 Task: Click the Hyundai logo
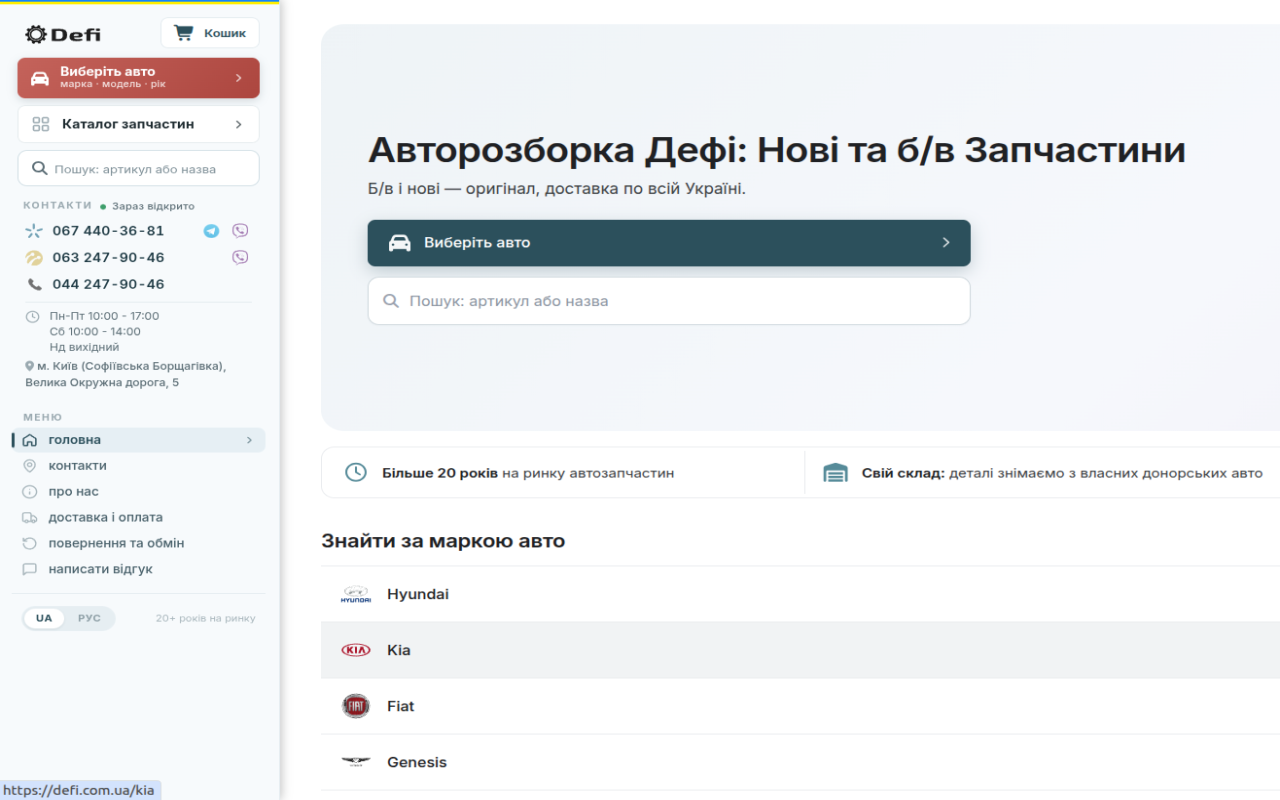pyautogui.click(x=356, y=595)
